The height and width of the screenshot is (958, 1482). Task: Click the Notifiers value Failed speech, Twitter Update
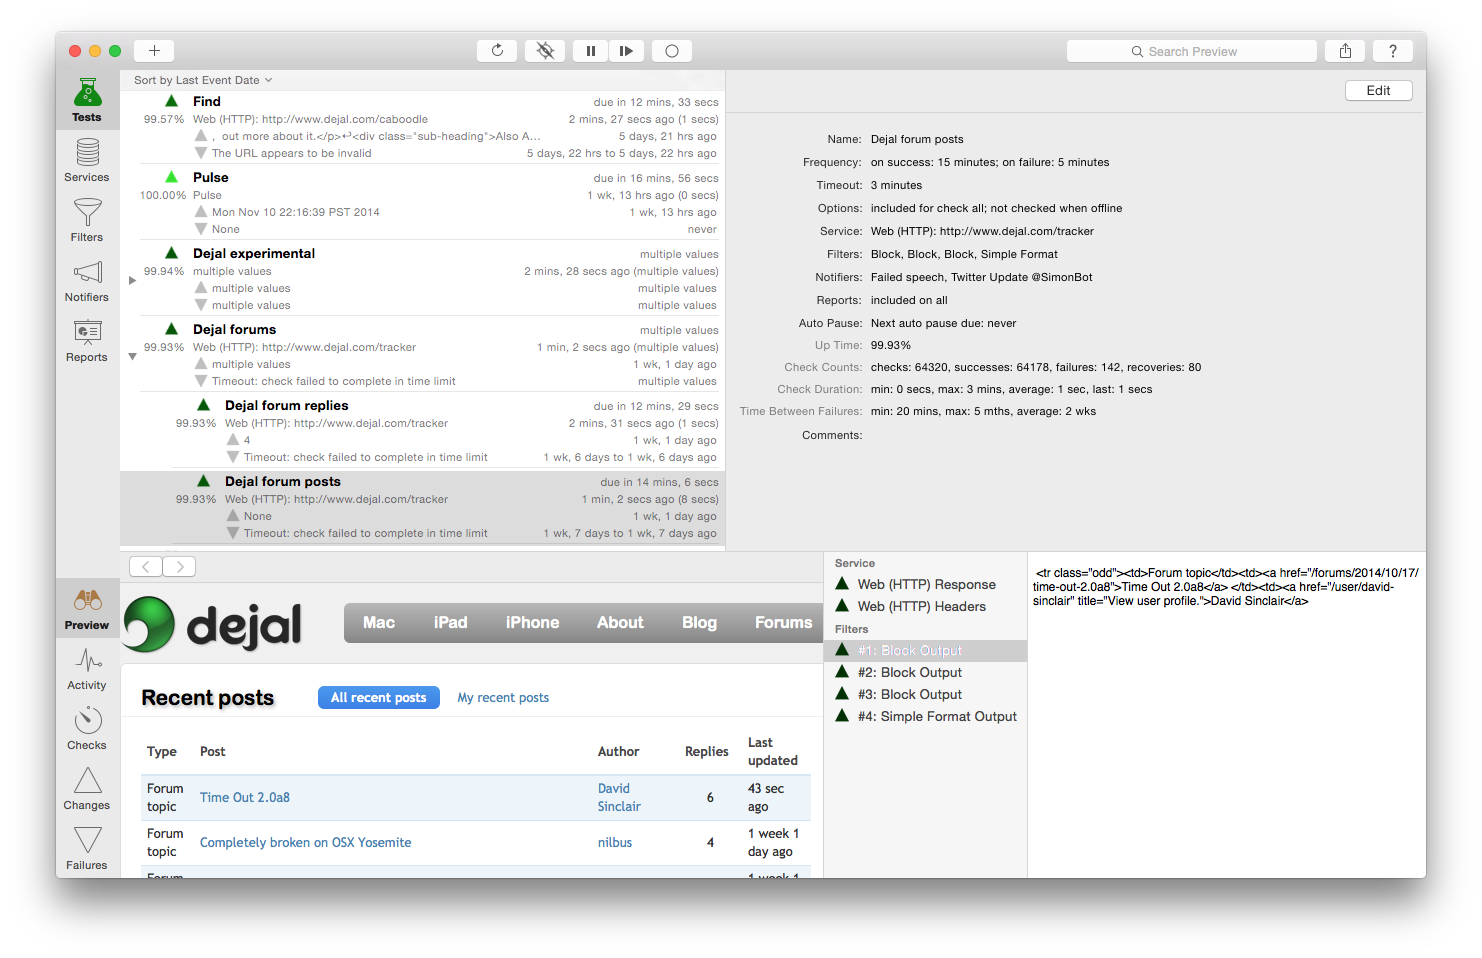tap(981, 277)
